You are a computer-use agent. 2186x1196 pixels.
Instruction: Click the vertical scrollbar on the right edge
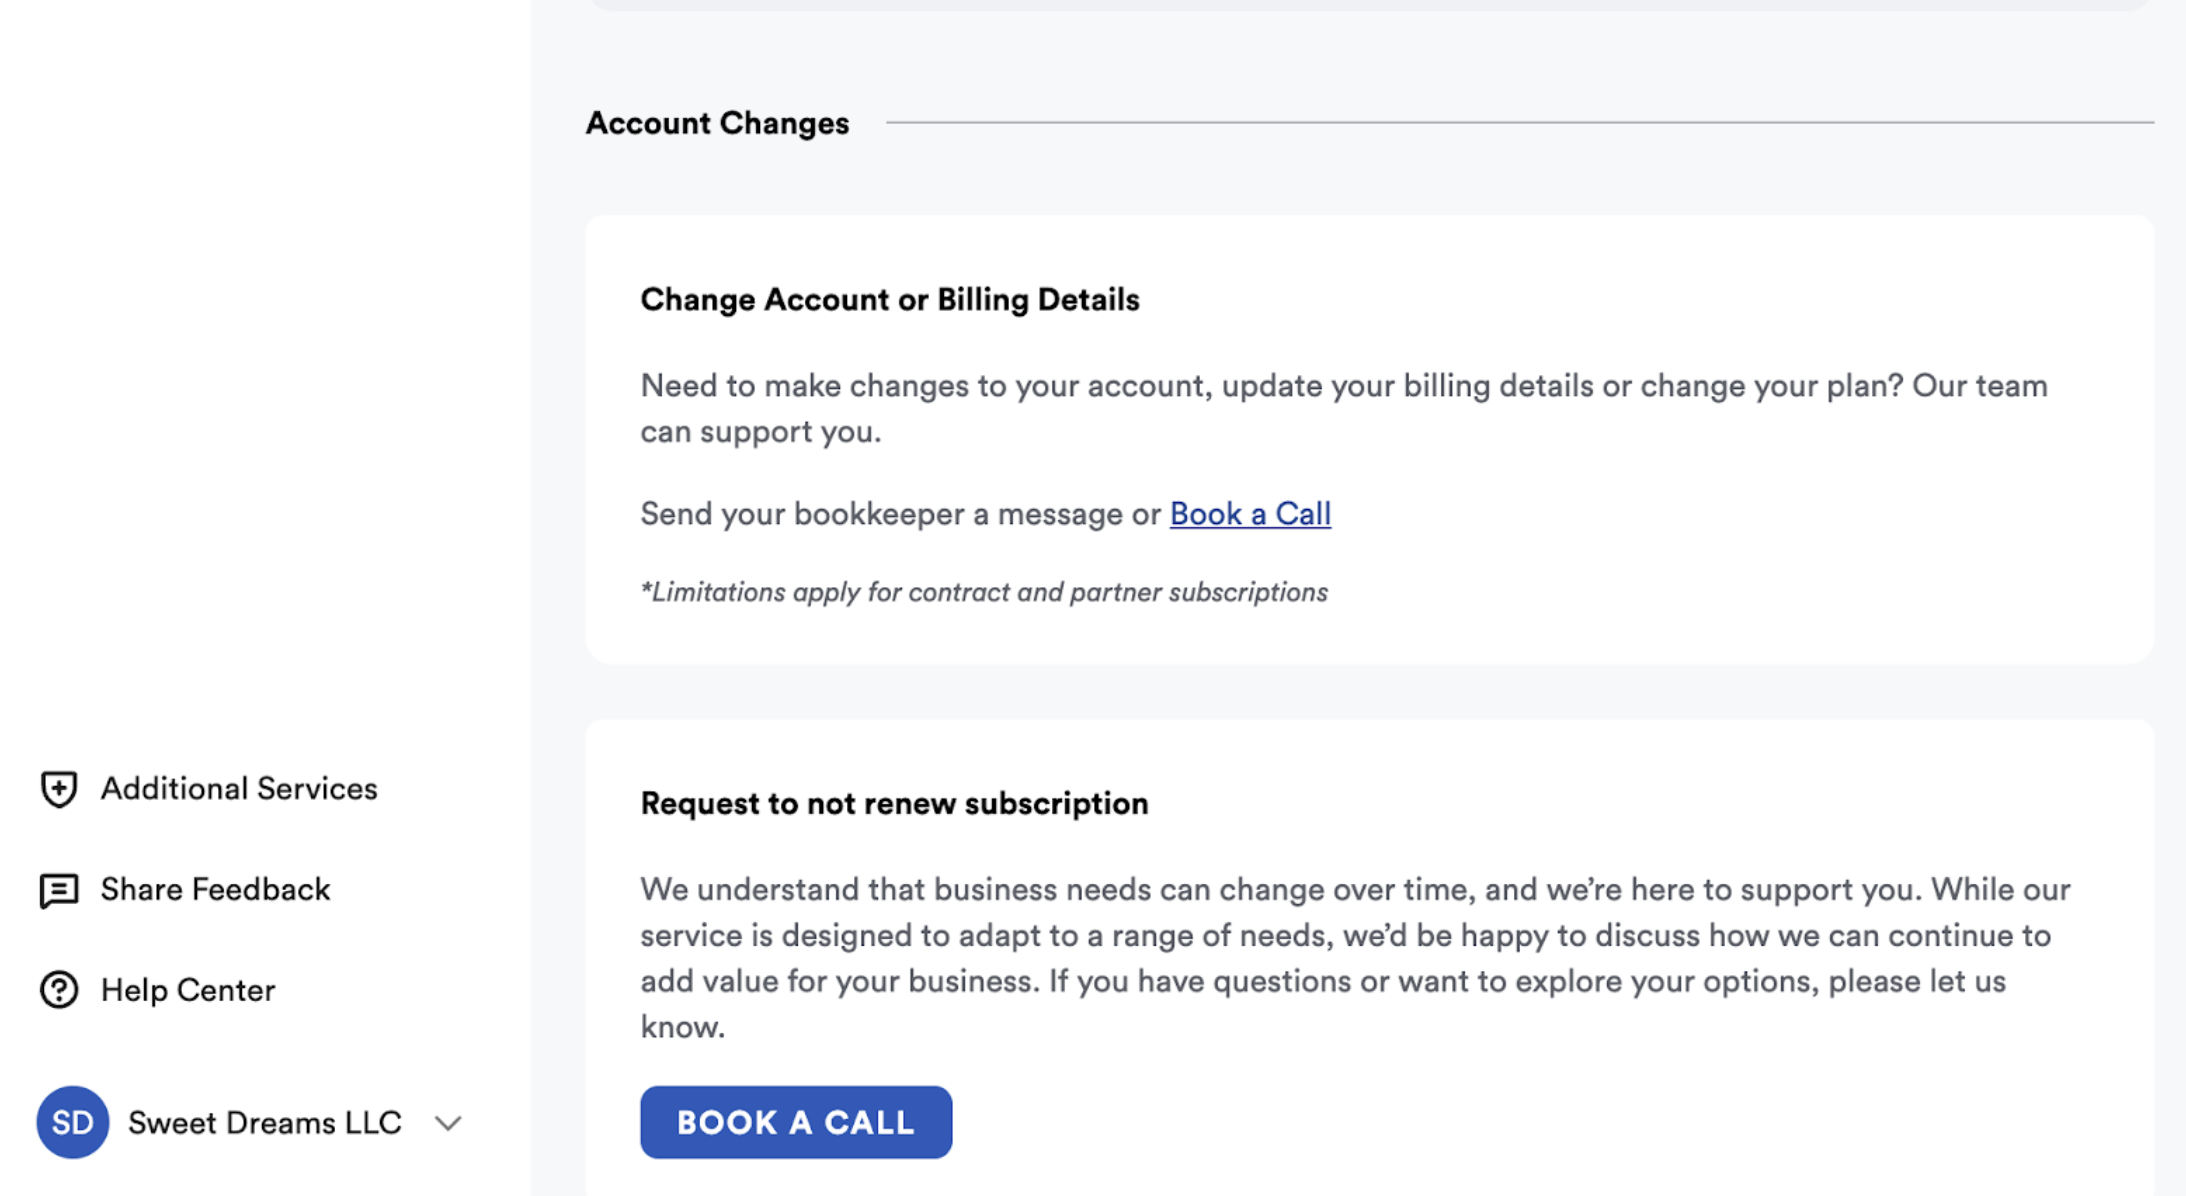[x=2178, y=598]
